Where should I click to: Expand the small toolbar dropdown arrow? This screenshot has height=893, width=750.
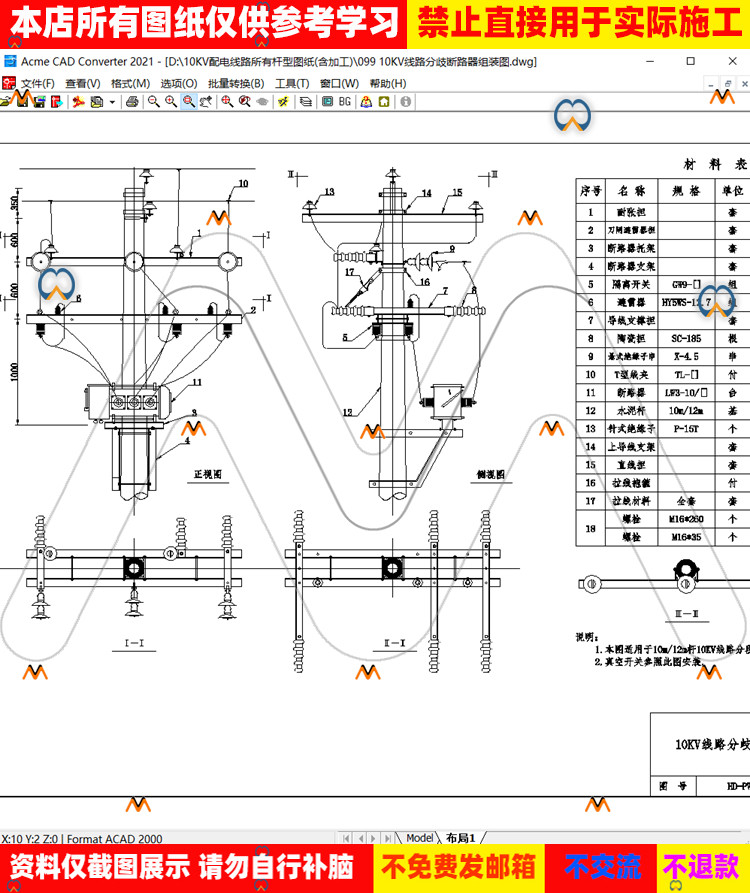112,101
